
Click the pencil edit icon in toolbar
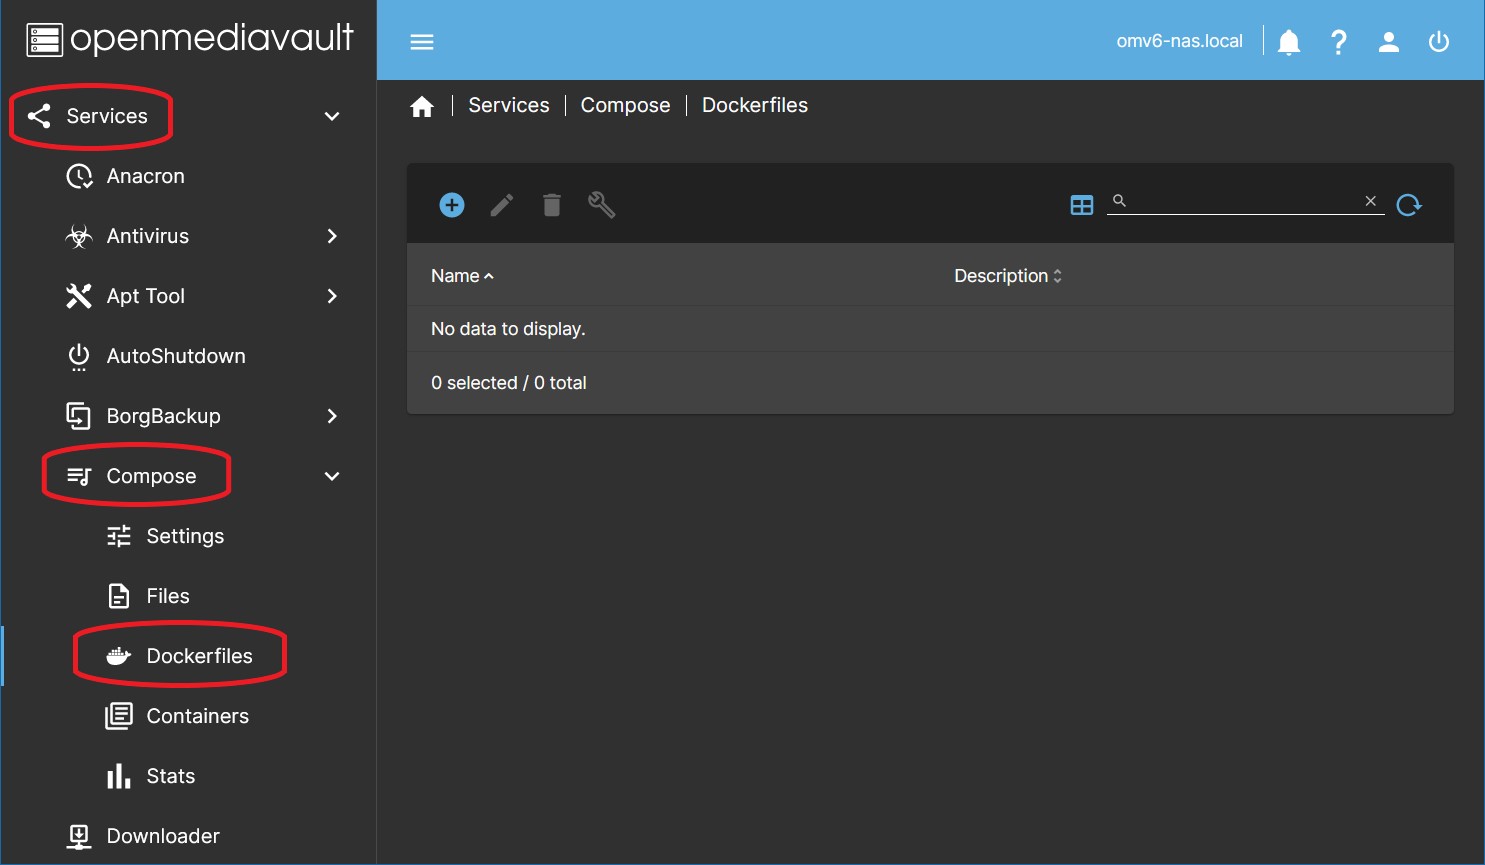click(502, 205)
